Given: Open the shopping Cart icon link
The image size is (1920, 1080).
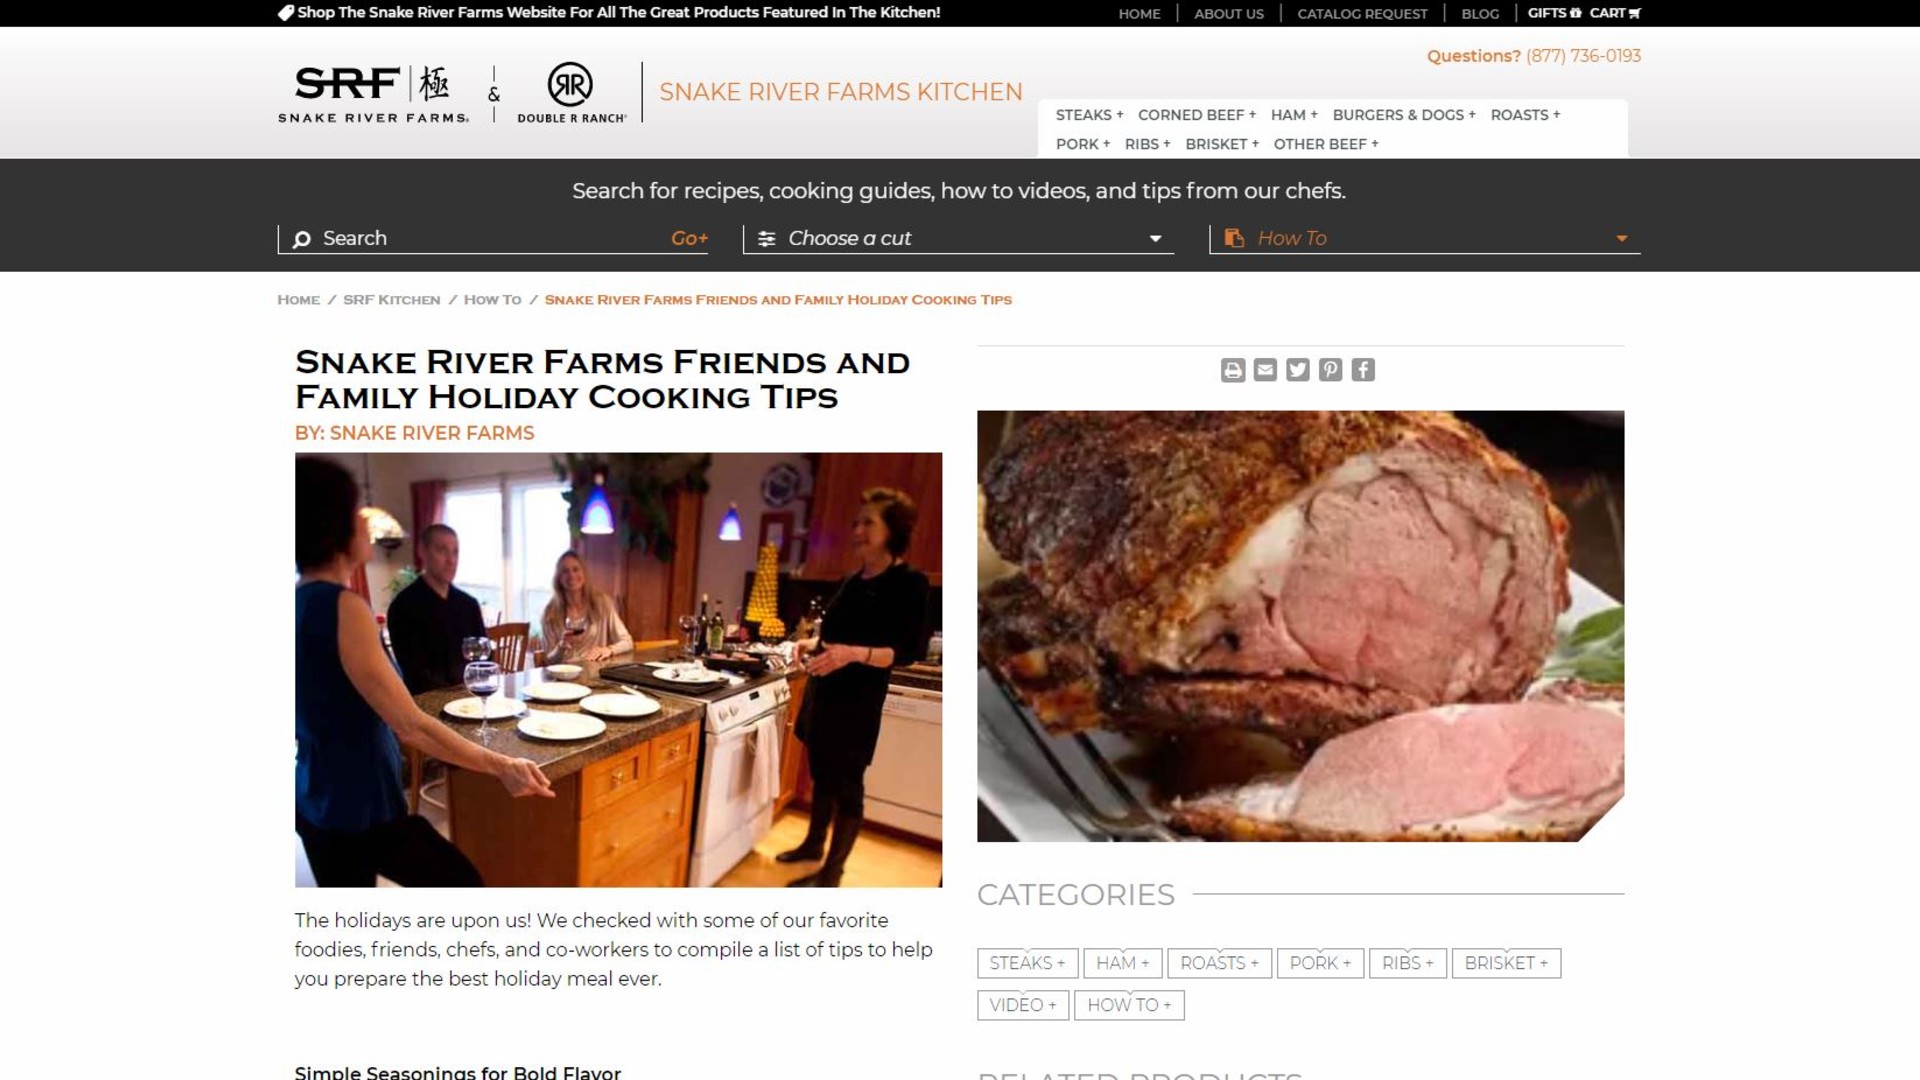Looking at the screenshot, I should [1615, 13].
